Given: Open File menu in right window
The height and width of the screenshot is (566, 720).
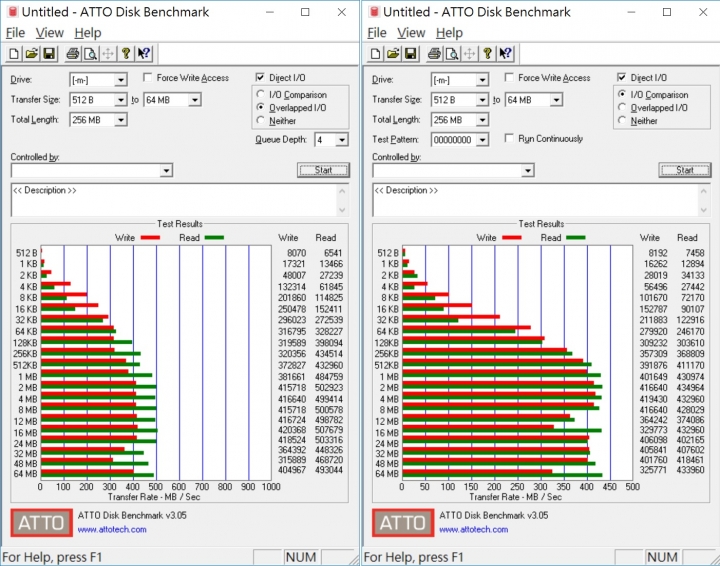Looking at the screenshot, I should (377, 33).
